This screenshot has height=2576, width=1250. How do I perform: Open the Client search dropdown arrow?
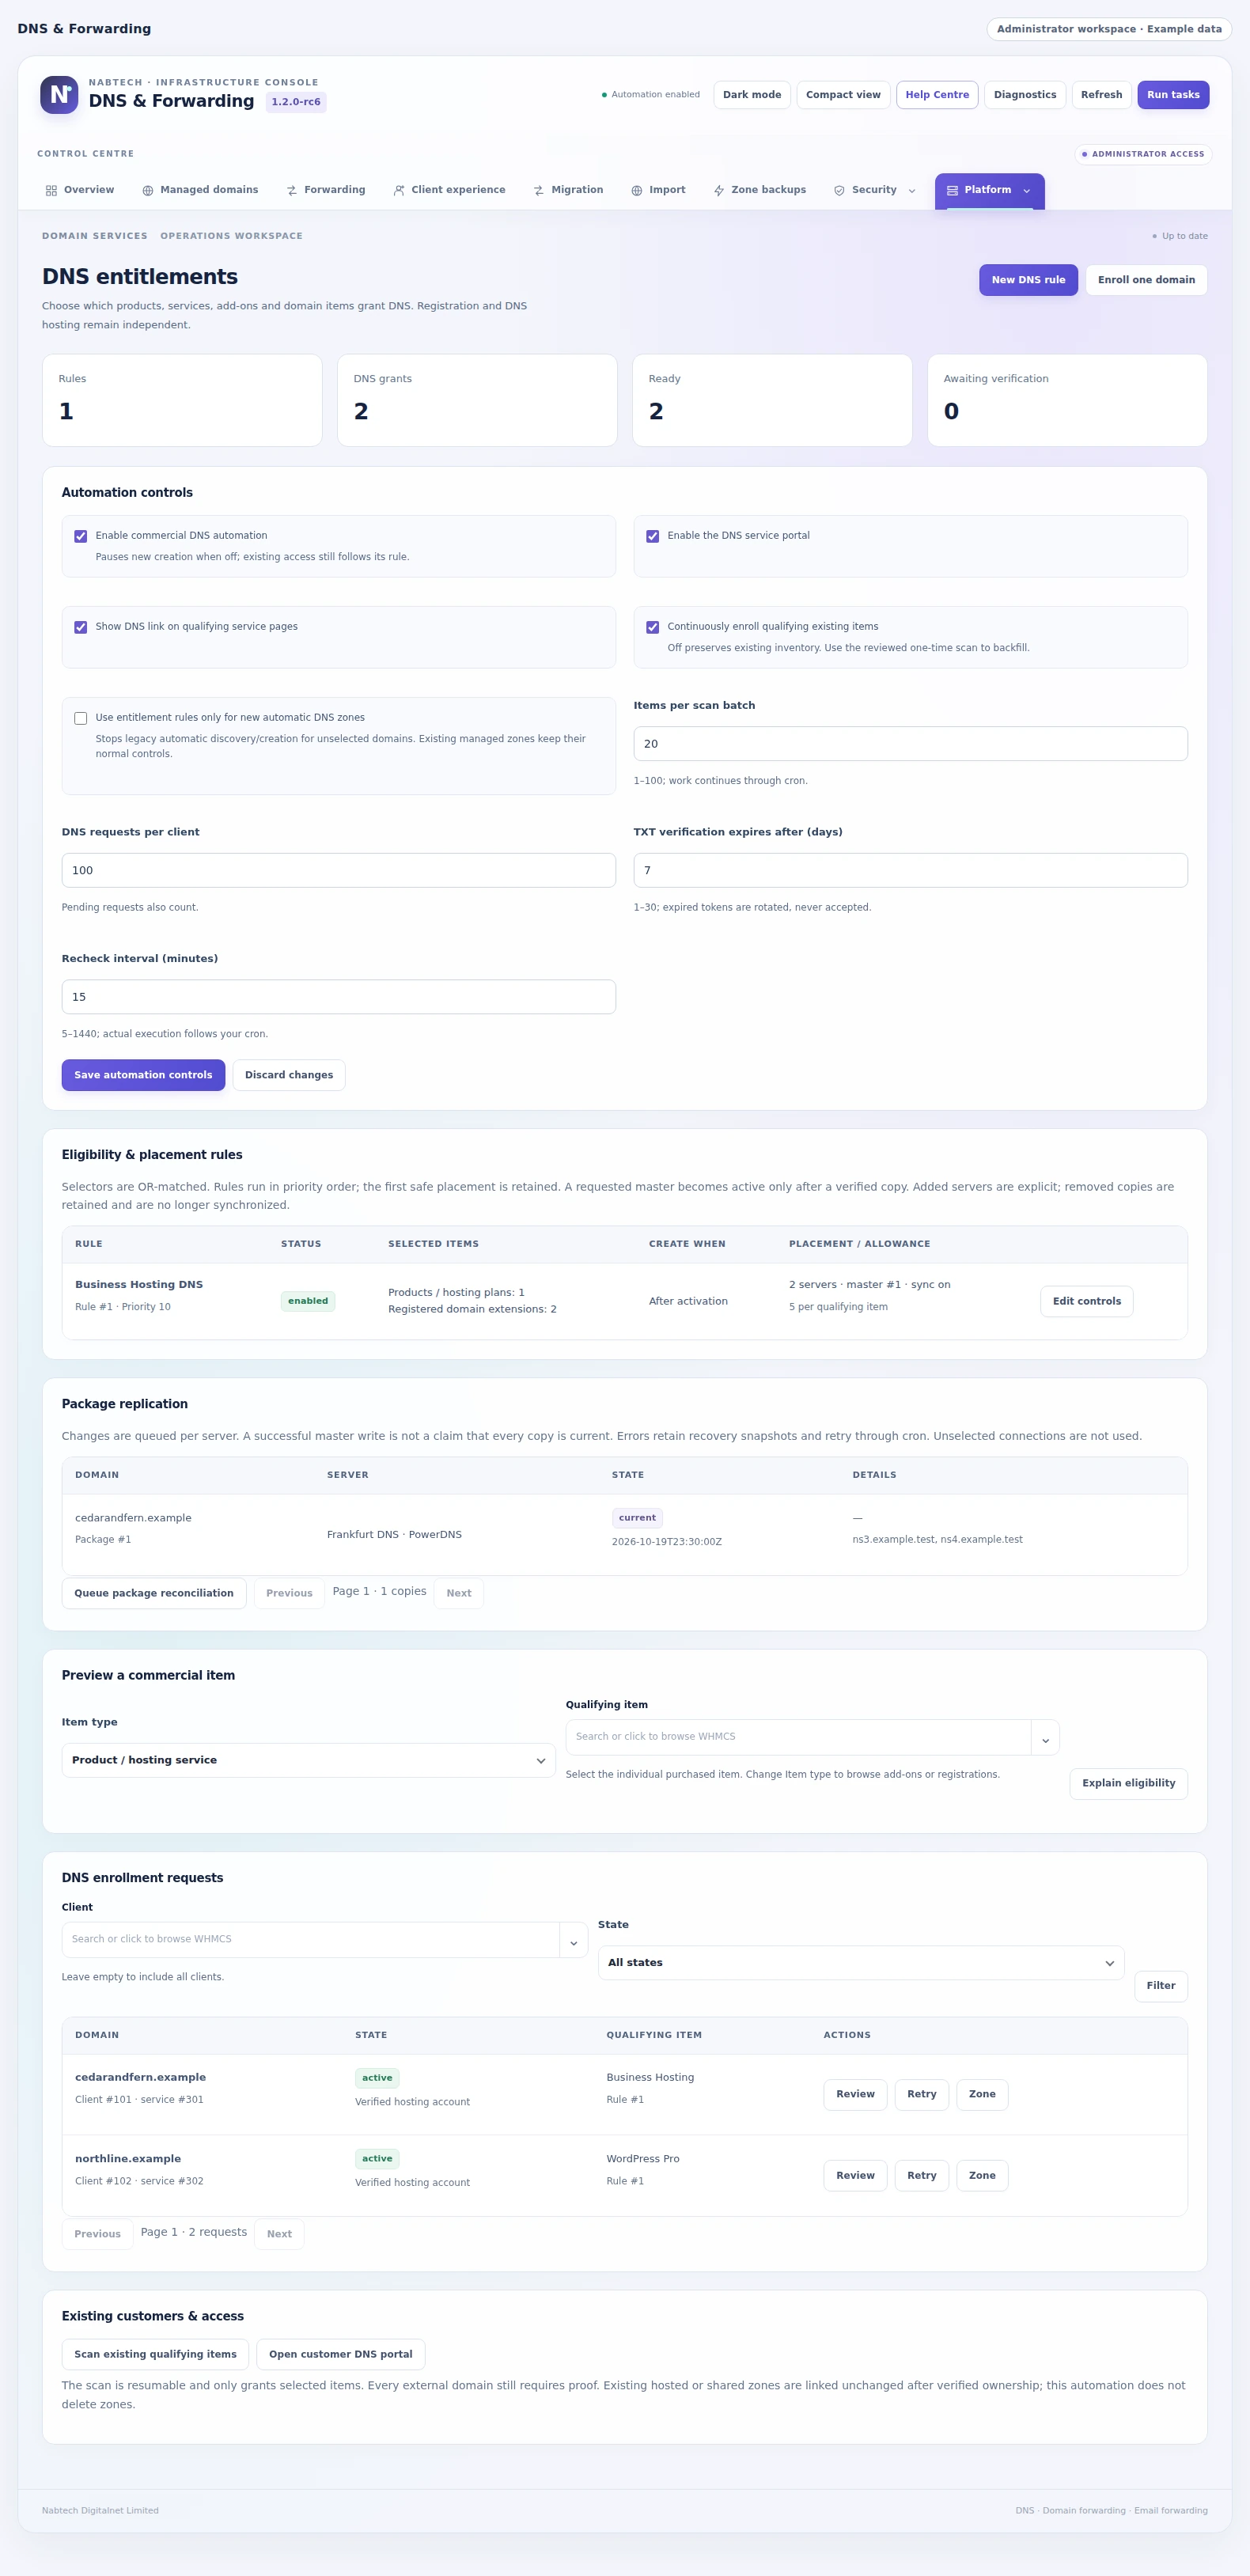pos(573,1940)
